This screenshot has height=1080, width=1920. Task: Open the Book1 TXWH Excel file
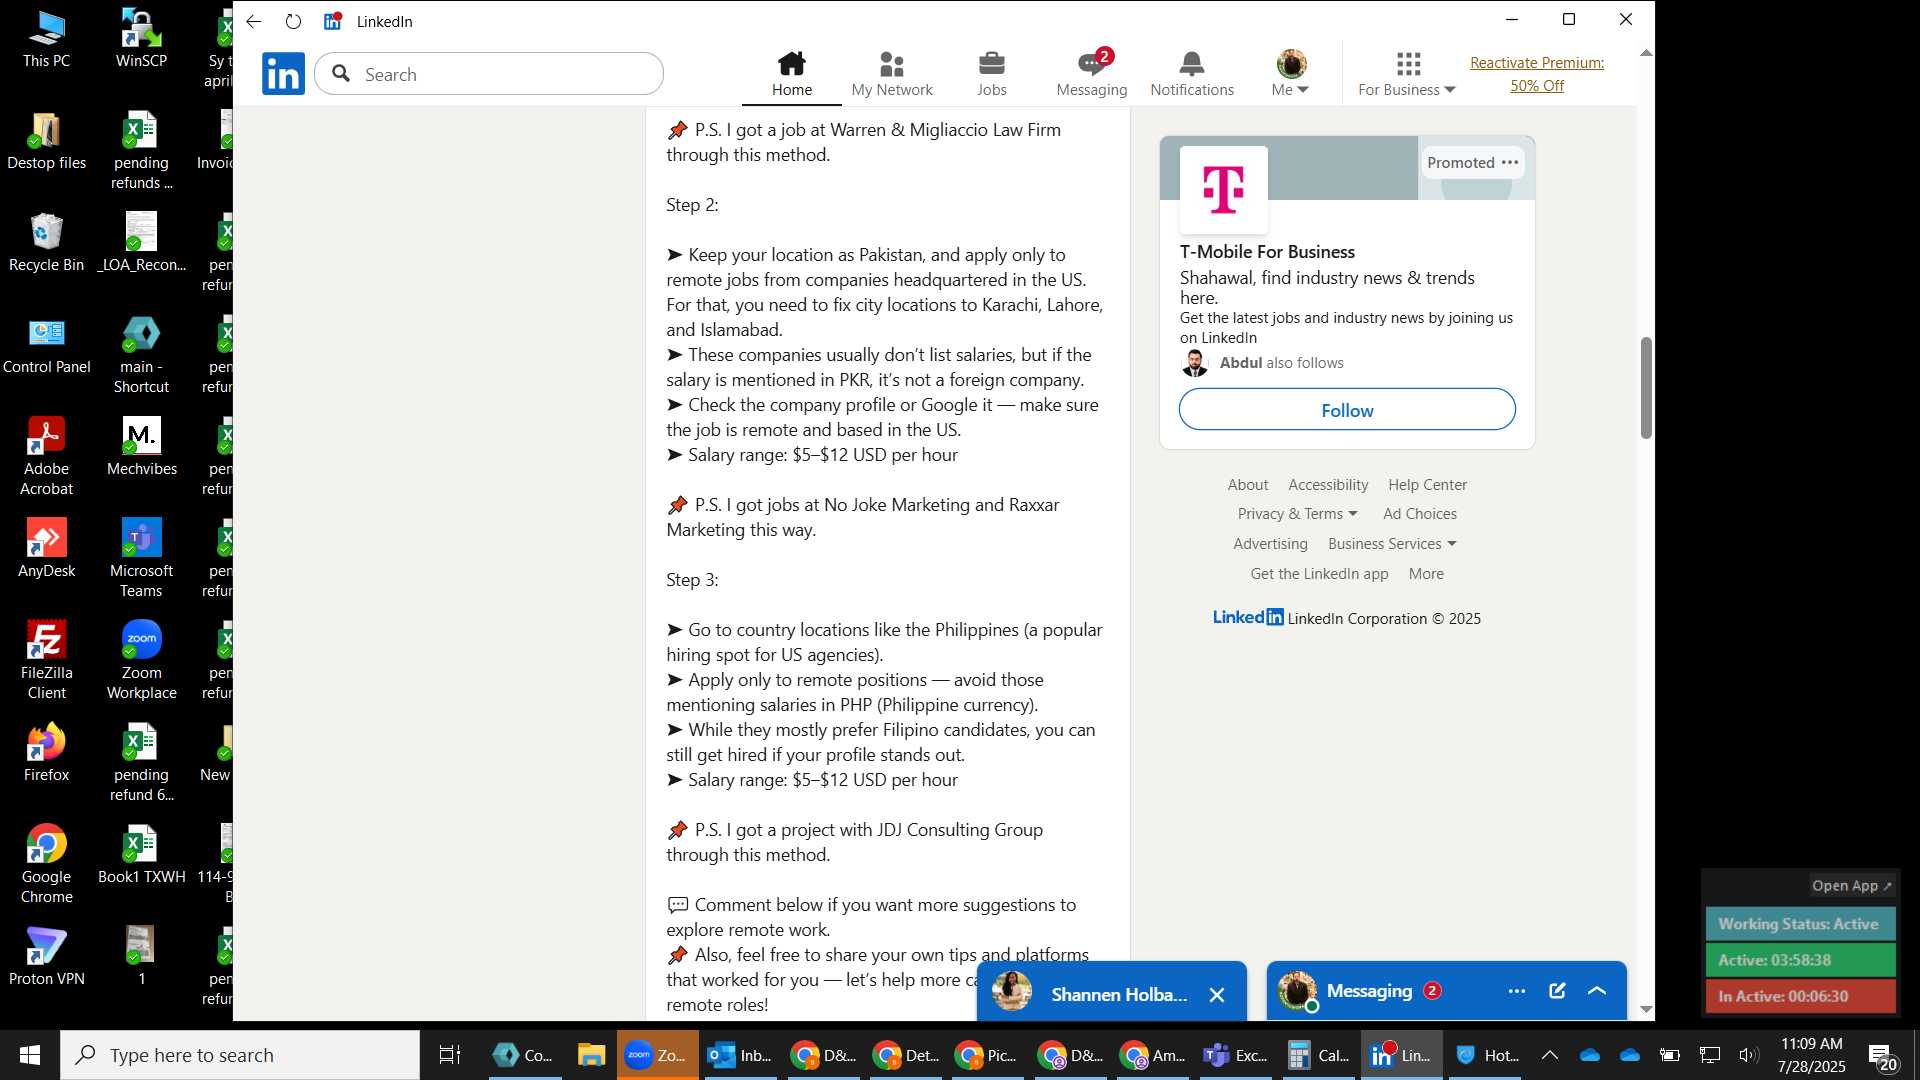point(141,856)
